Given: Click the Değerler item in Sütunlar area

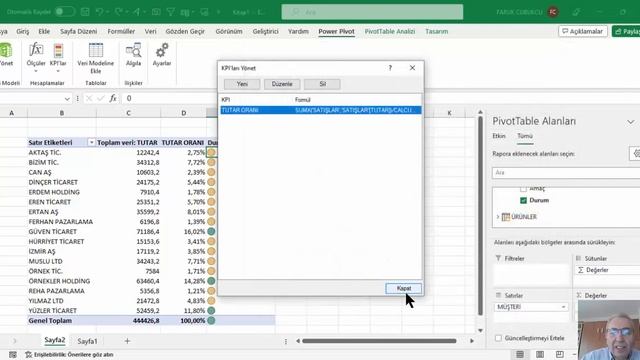Looking at the screenshot, I should 608,270.
